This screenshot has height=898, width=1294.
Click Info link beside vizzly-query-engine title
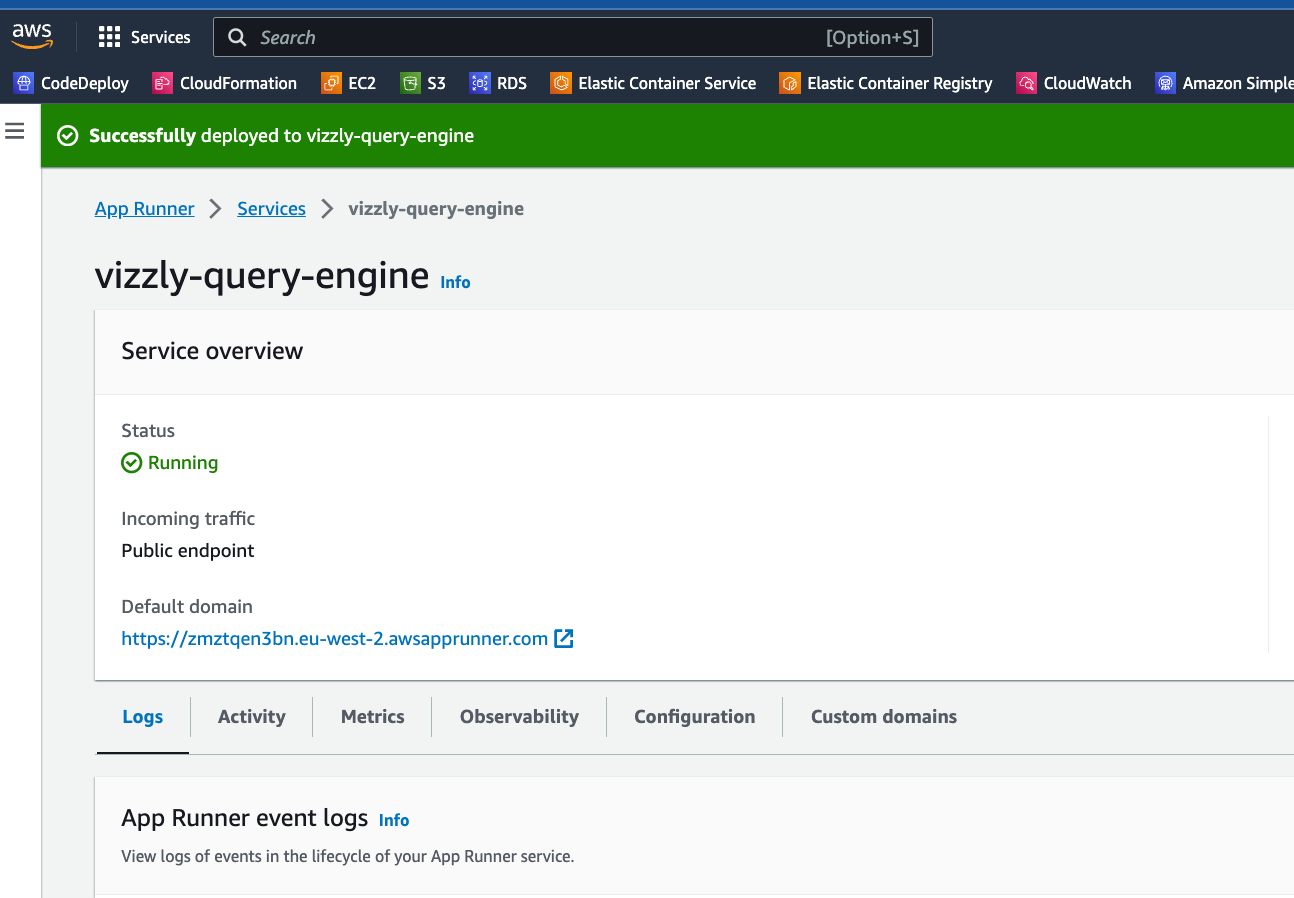click(455, 283)
